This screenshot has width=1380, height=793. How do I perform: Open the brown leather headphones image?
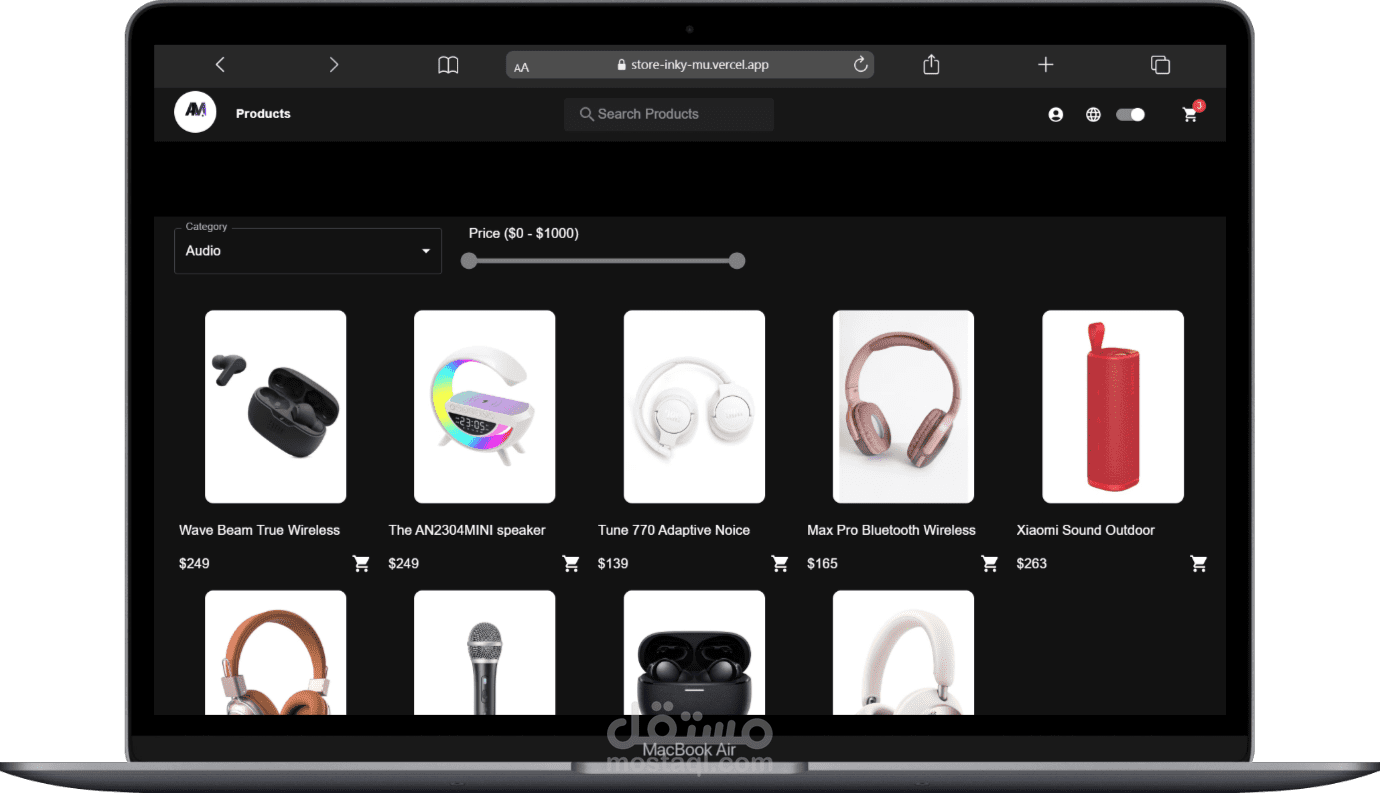point(276,652)
